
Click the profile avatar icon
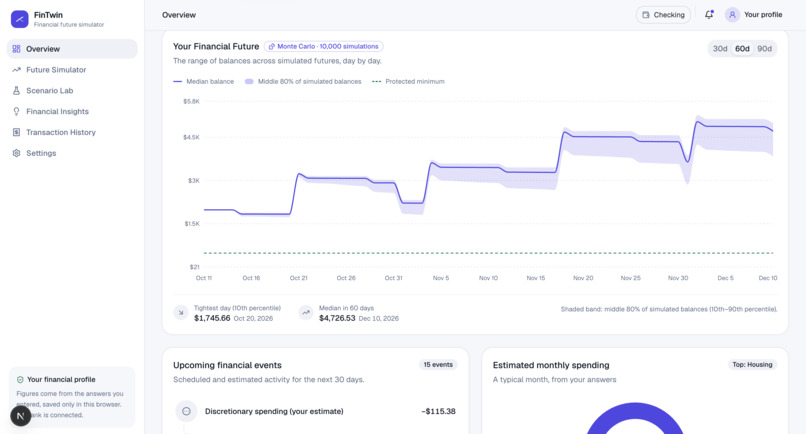(x=732, y=15)
